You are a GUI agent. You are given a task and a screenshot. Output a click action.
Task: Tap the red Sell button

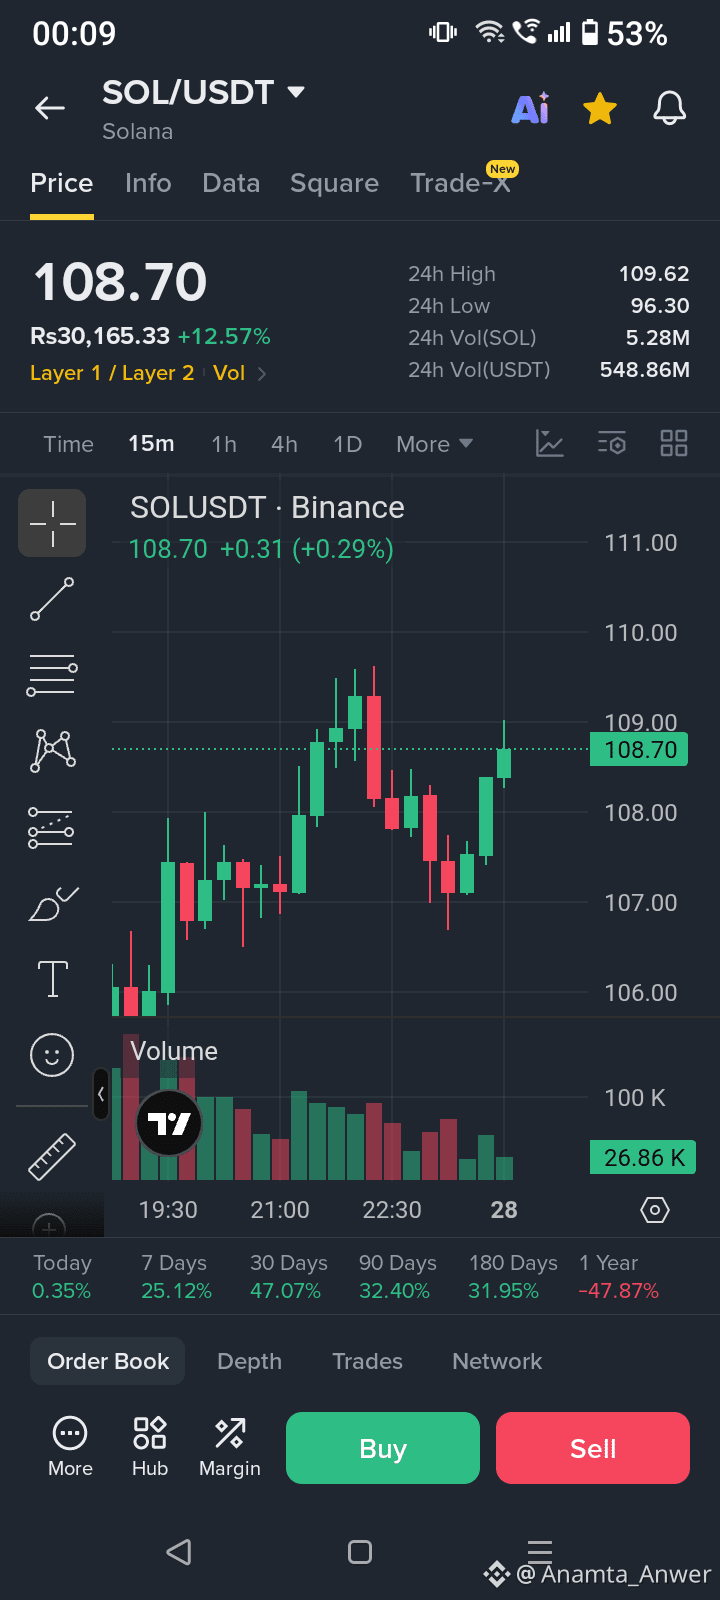(x=593, y=1448)
